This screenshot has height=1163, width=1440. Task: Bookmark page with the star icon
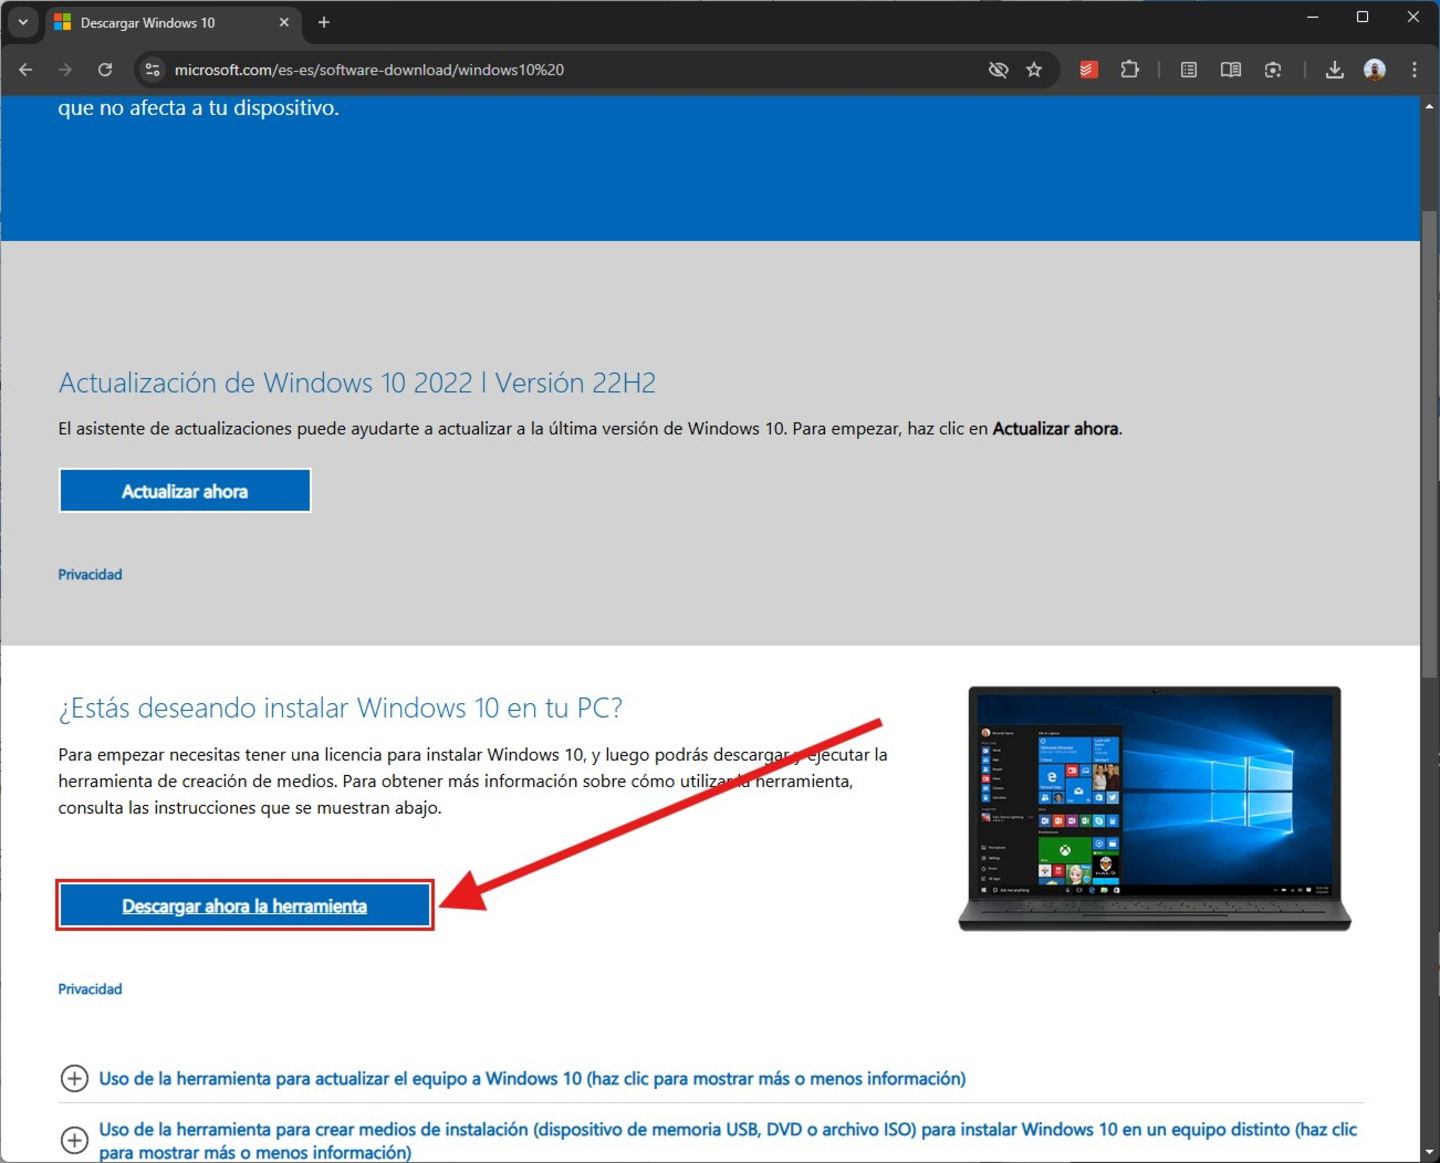coord(1034,70)
